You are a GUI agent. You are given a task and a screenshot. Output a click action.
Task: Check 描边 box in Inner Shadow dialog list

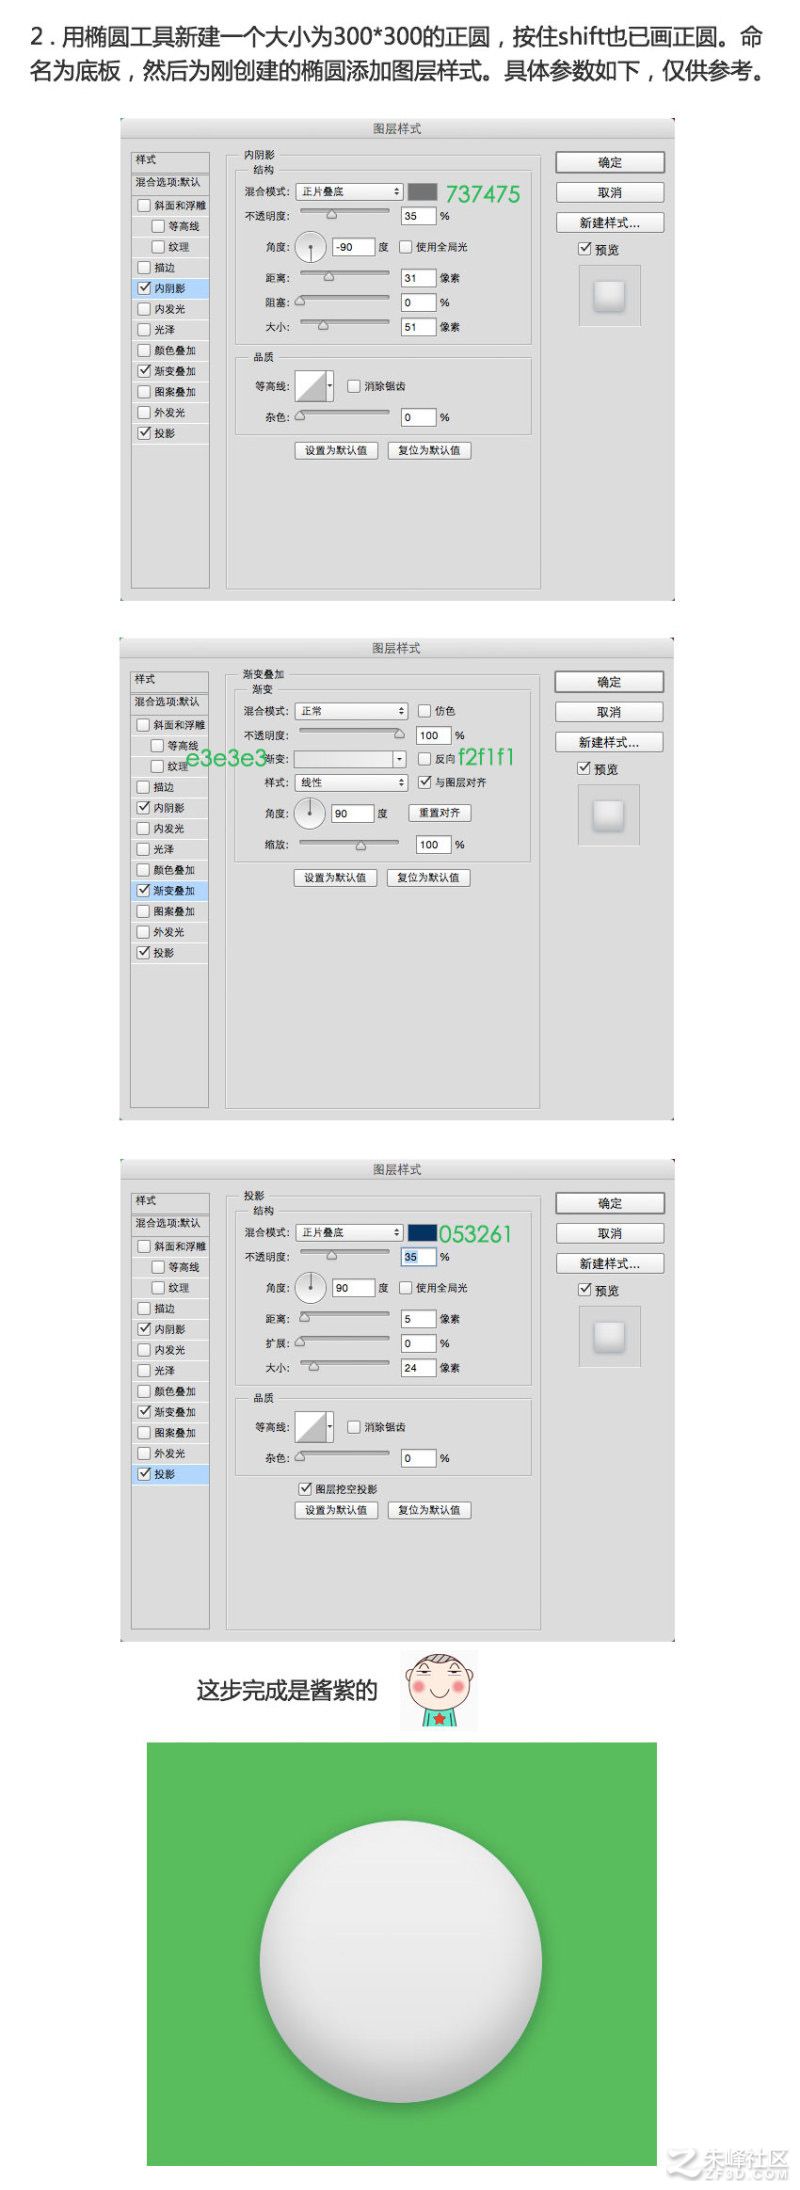[x=144, y=267]
